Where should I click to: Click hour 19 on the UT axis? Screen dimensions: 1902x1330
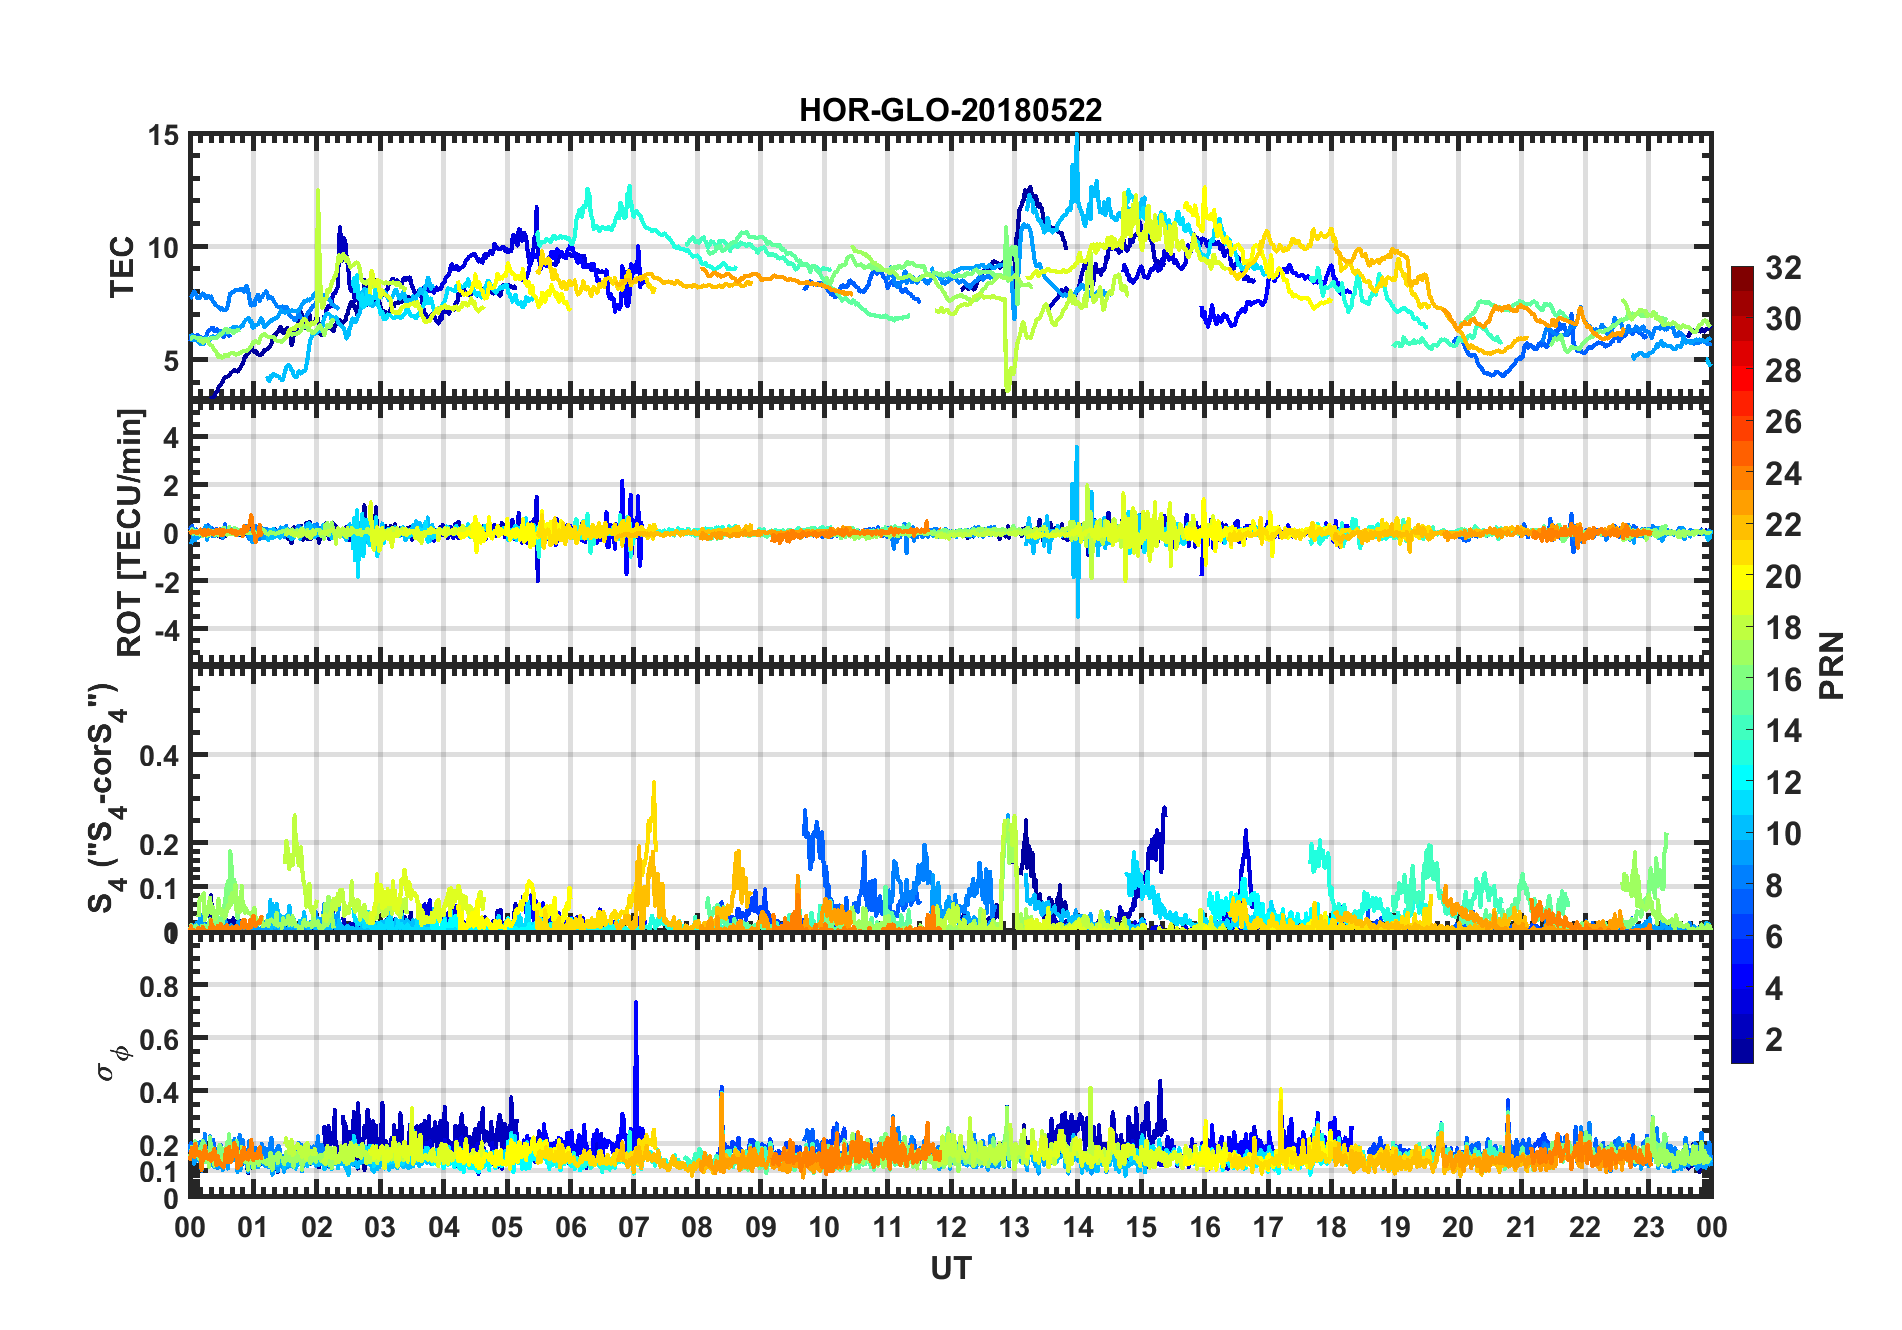[1395, 1227]
